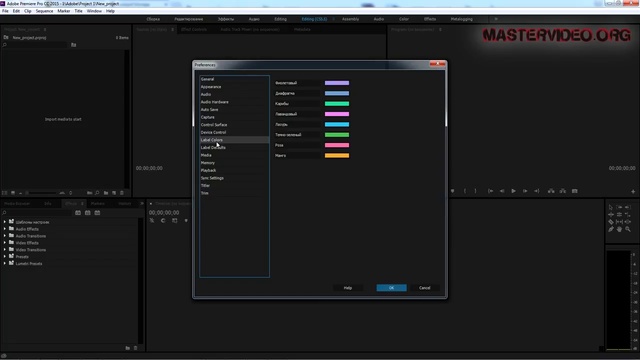Select the Pen tool
This screenshot has height=360, width=640.
[611, 229]
